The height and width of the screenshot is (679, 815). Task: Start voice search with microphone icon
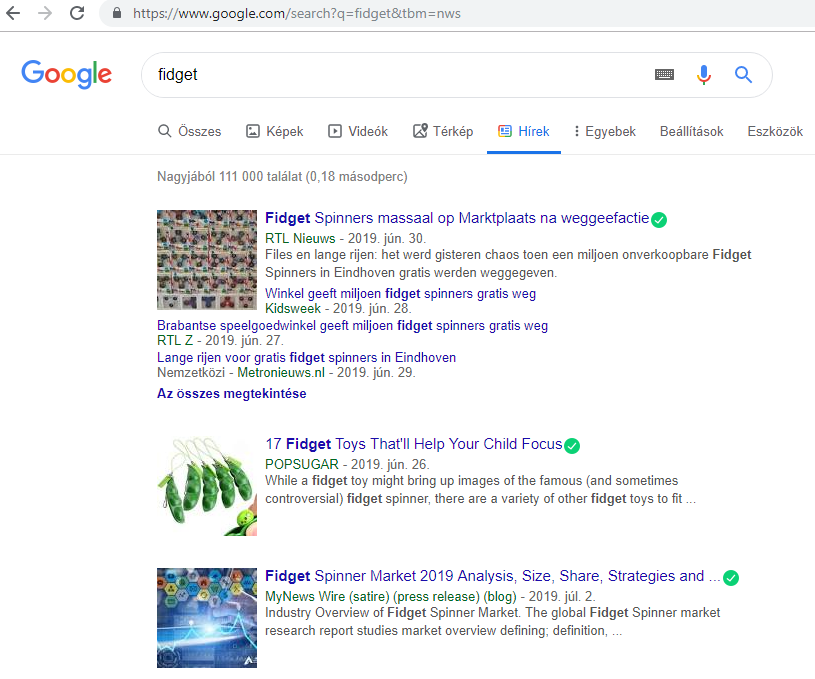coord(704,75)
